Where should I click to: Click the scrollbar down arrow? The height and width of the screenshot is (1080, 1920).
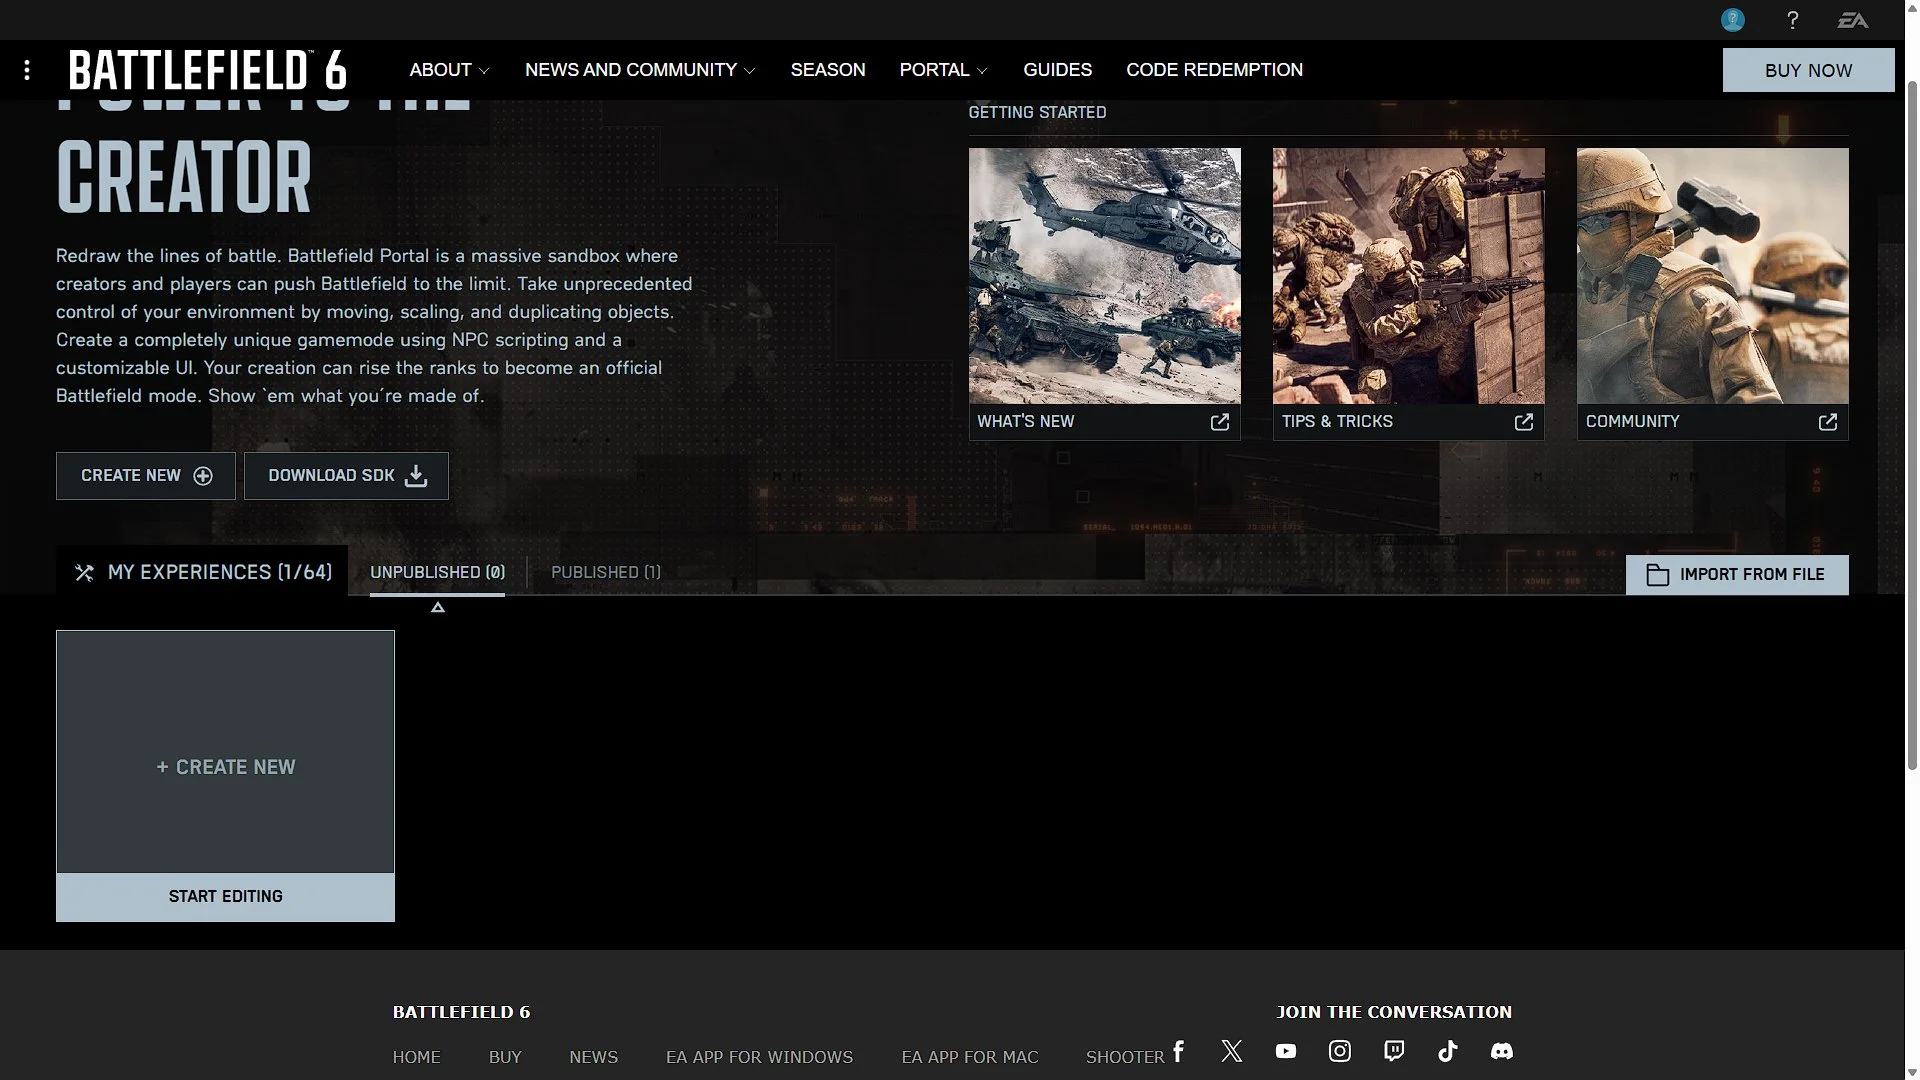[1912, 1072]
